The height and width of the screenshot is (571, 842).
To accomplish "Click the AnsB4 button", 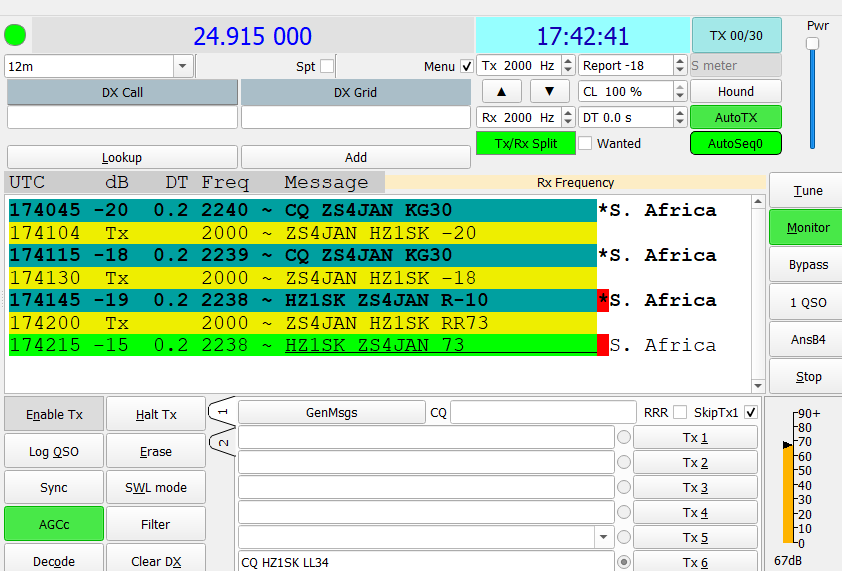I will (808, 339).
